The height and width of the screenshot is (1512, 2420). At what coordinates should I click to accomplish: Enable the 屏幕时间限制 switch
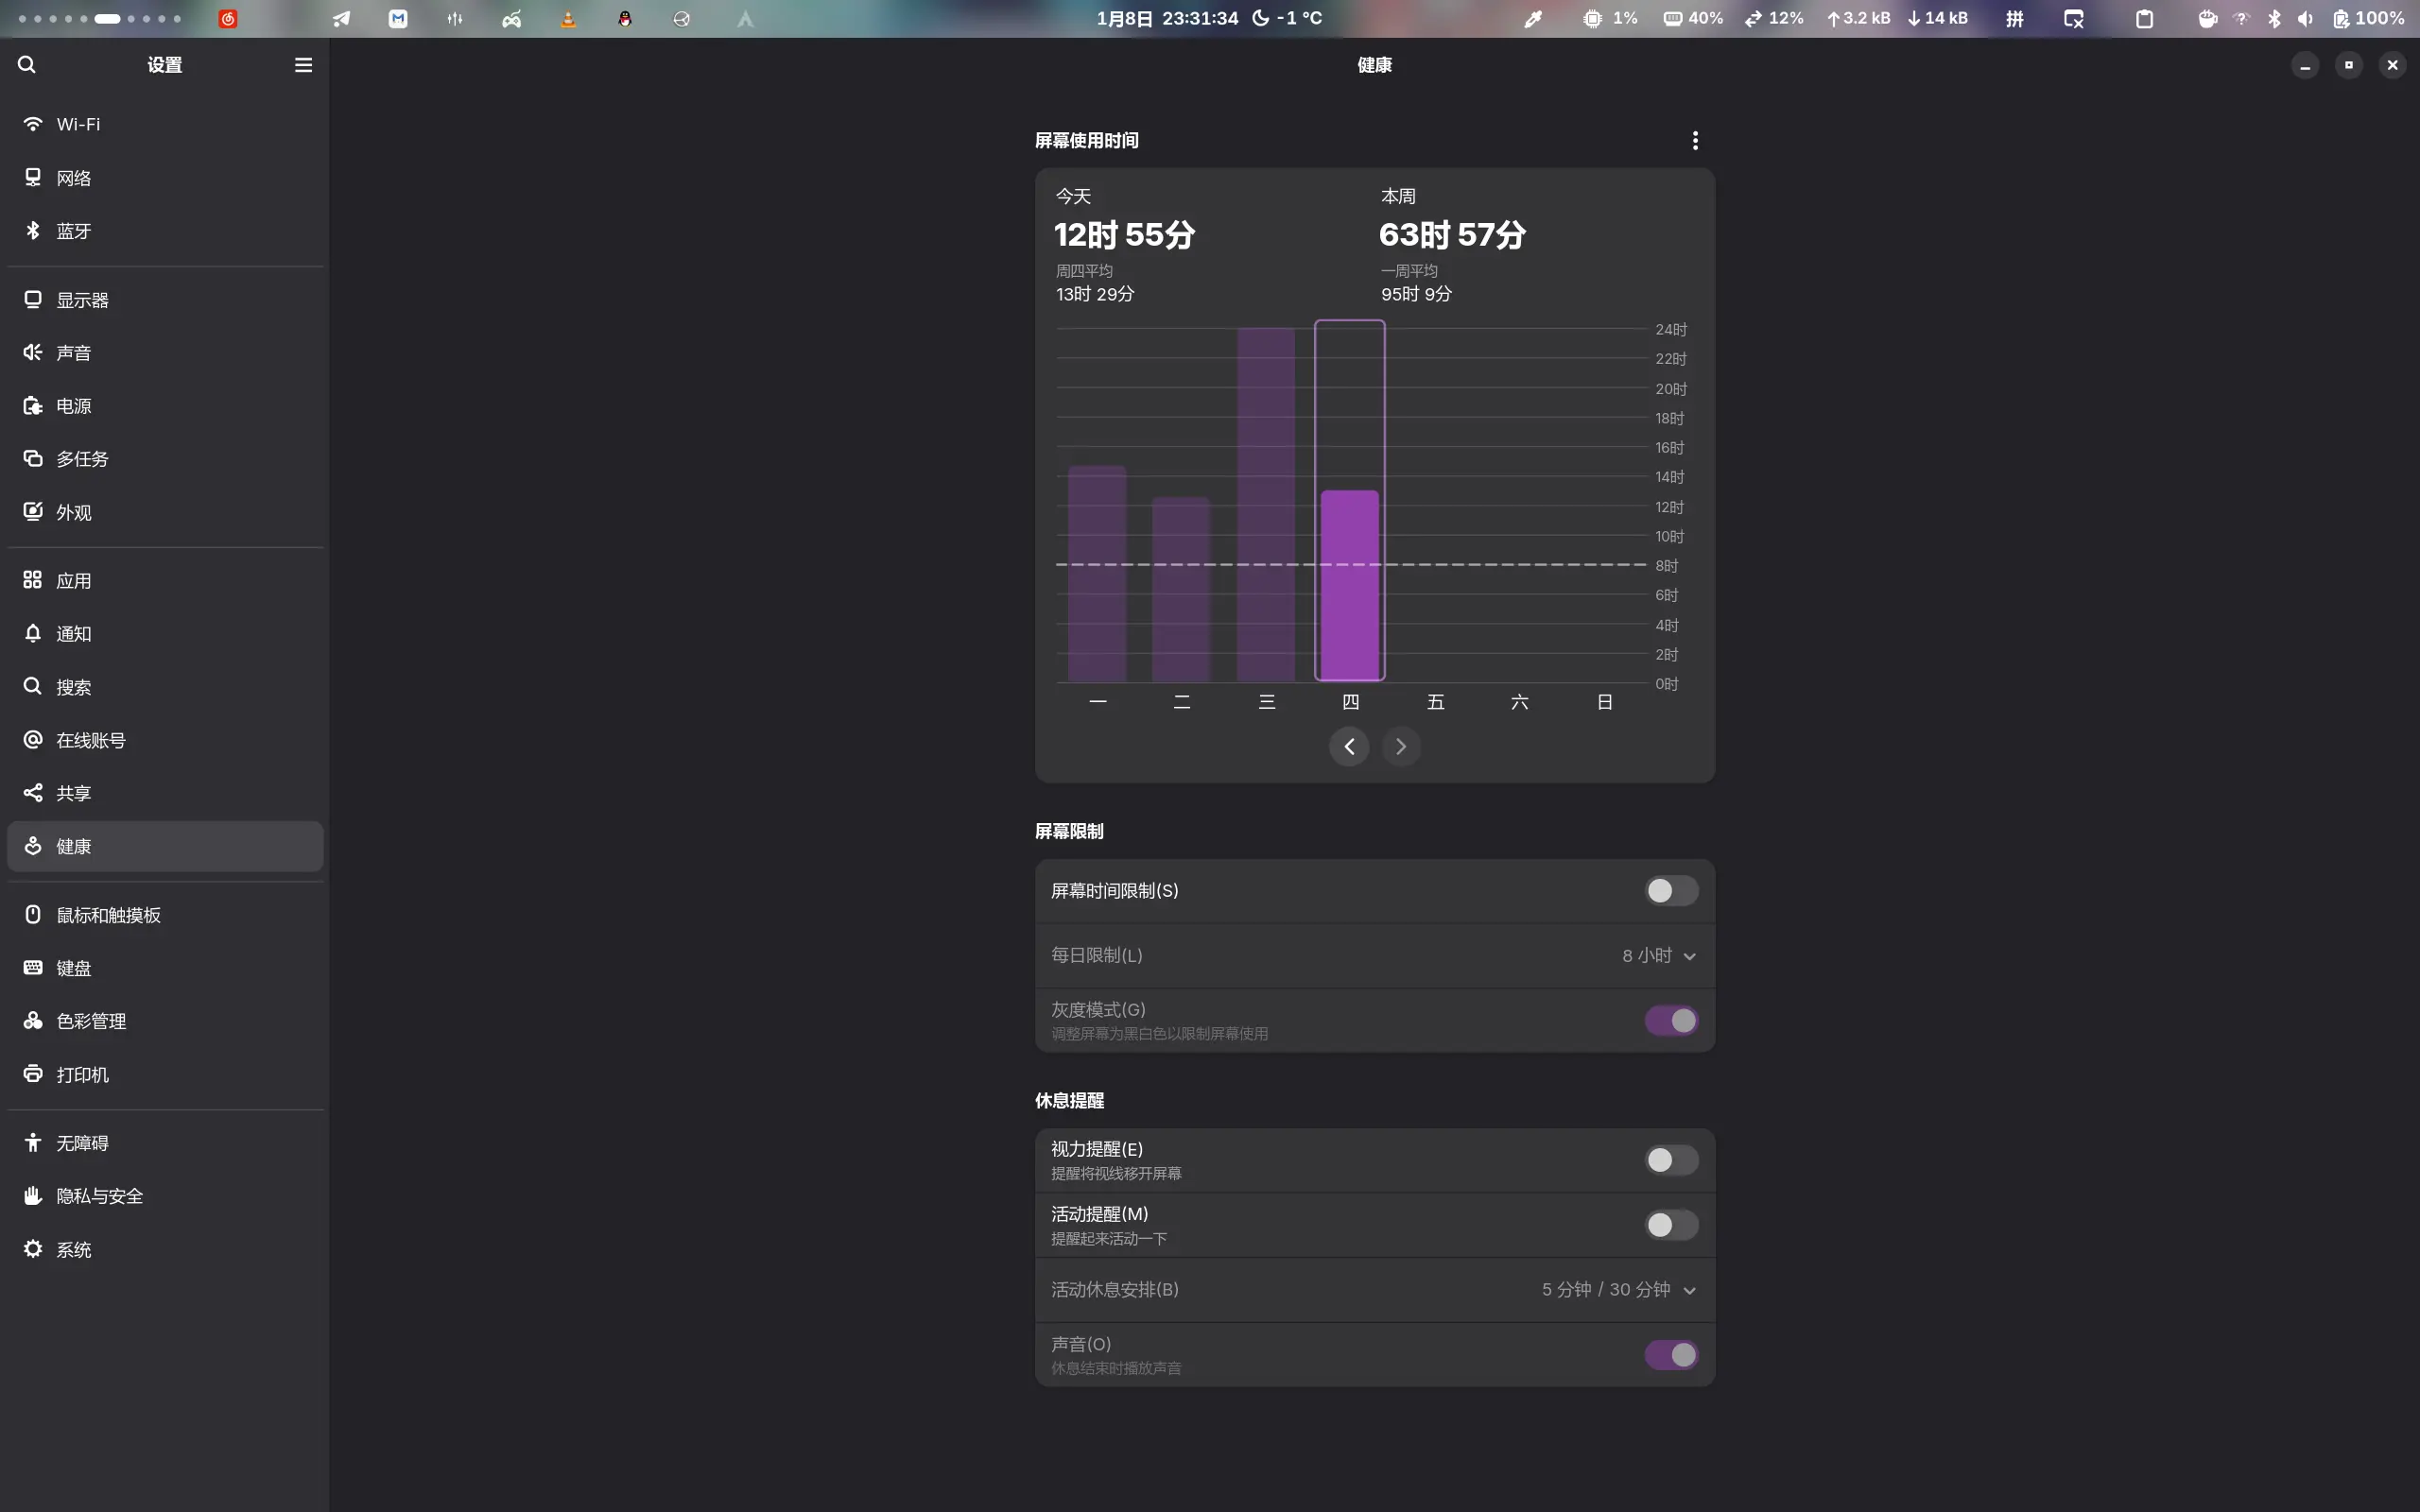[x=1670, y=891]
